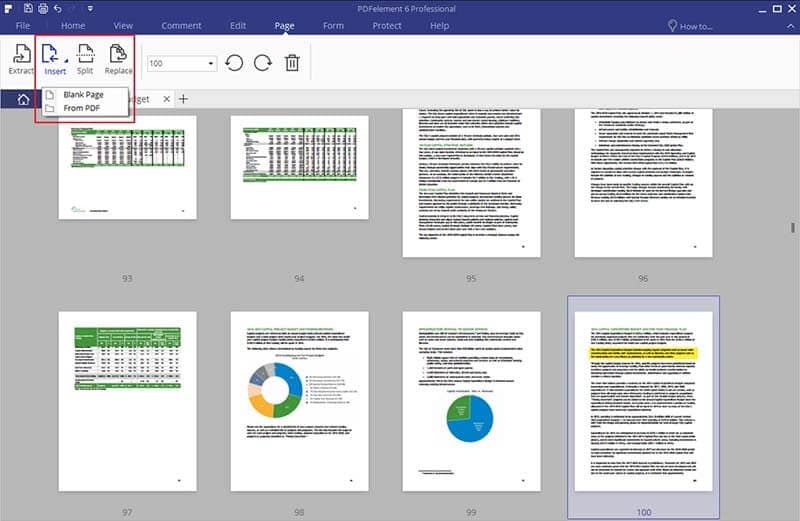800x521 pixels.
Task: Expand the Insert dropdown arrow
Action: coord(66,61)
